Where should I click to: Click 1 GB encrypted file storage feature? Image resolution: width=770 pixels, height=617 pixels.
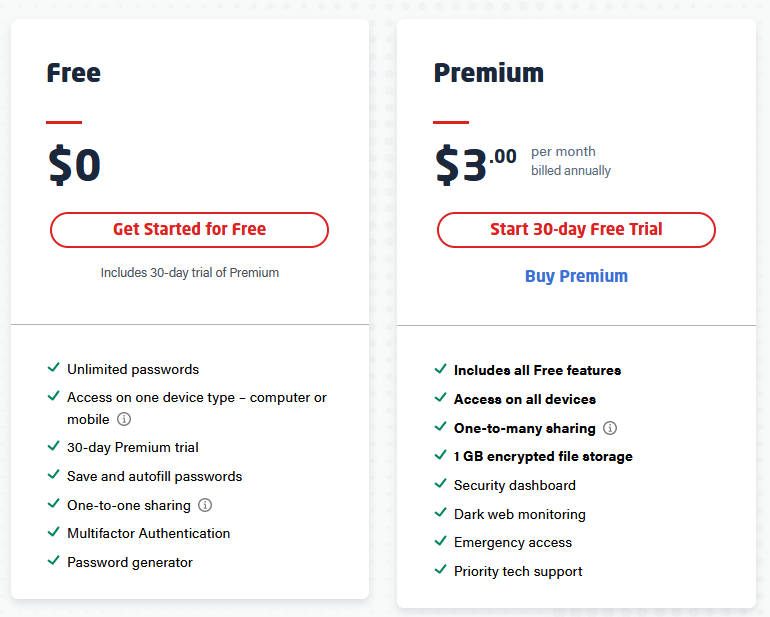click(x=543, y=456)
